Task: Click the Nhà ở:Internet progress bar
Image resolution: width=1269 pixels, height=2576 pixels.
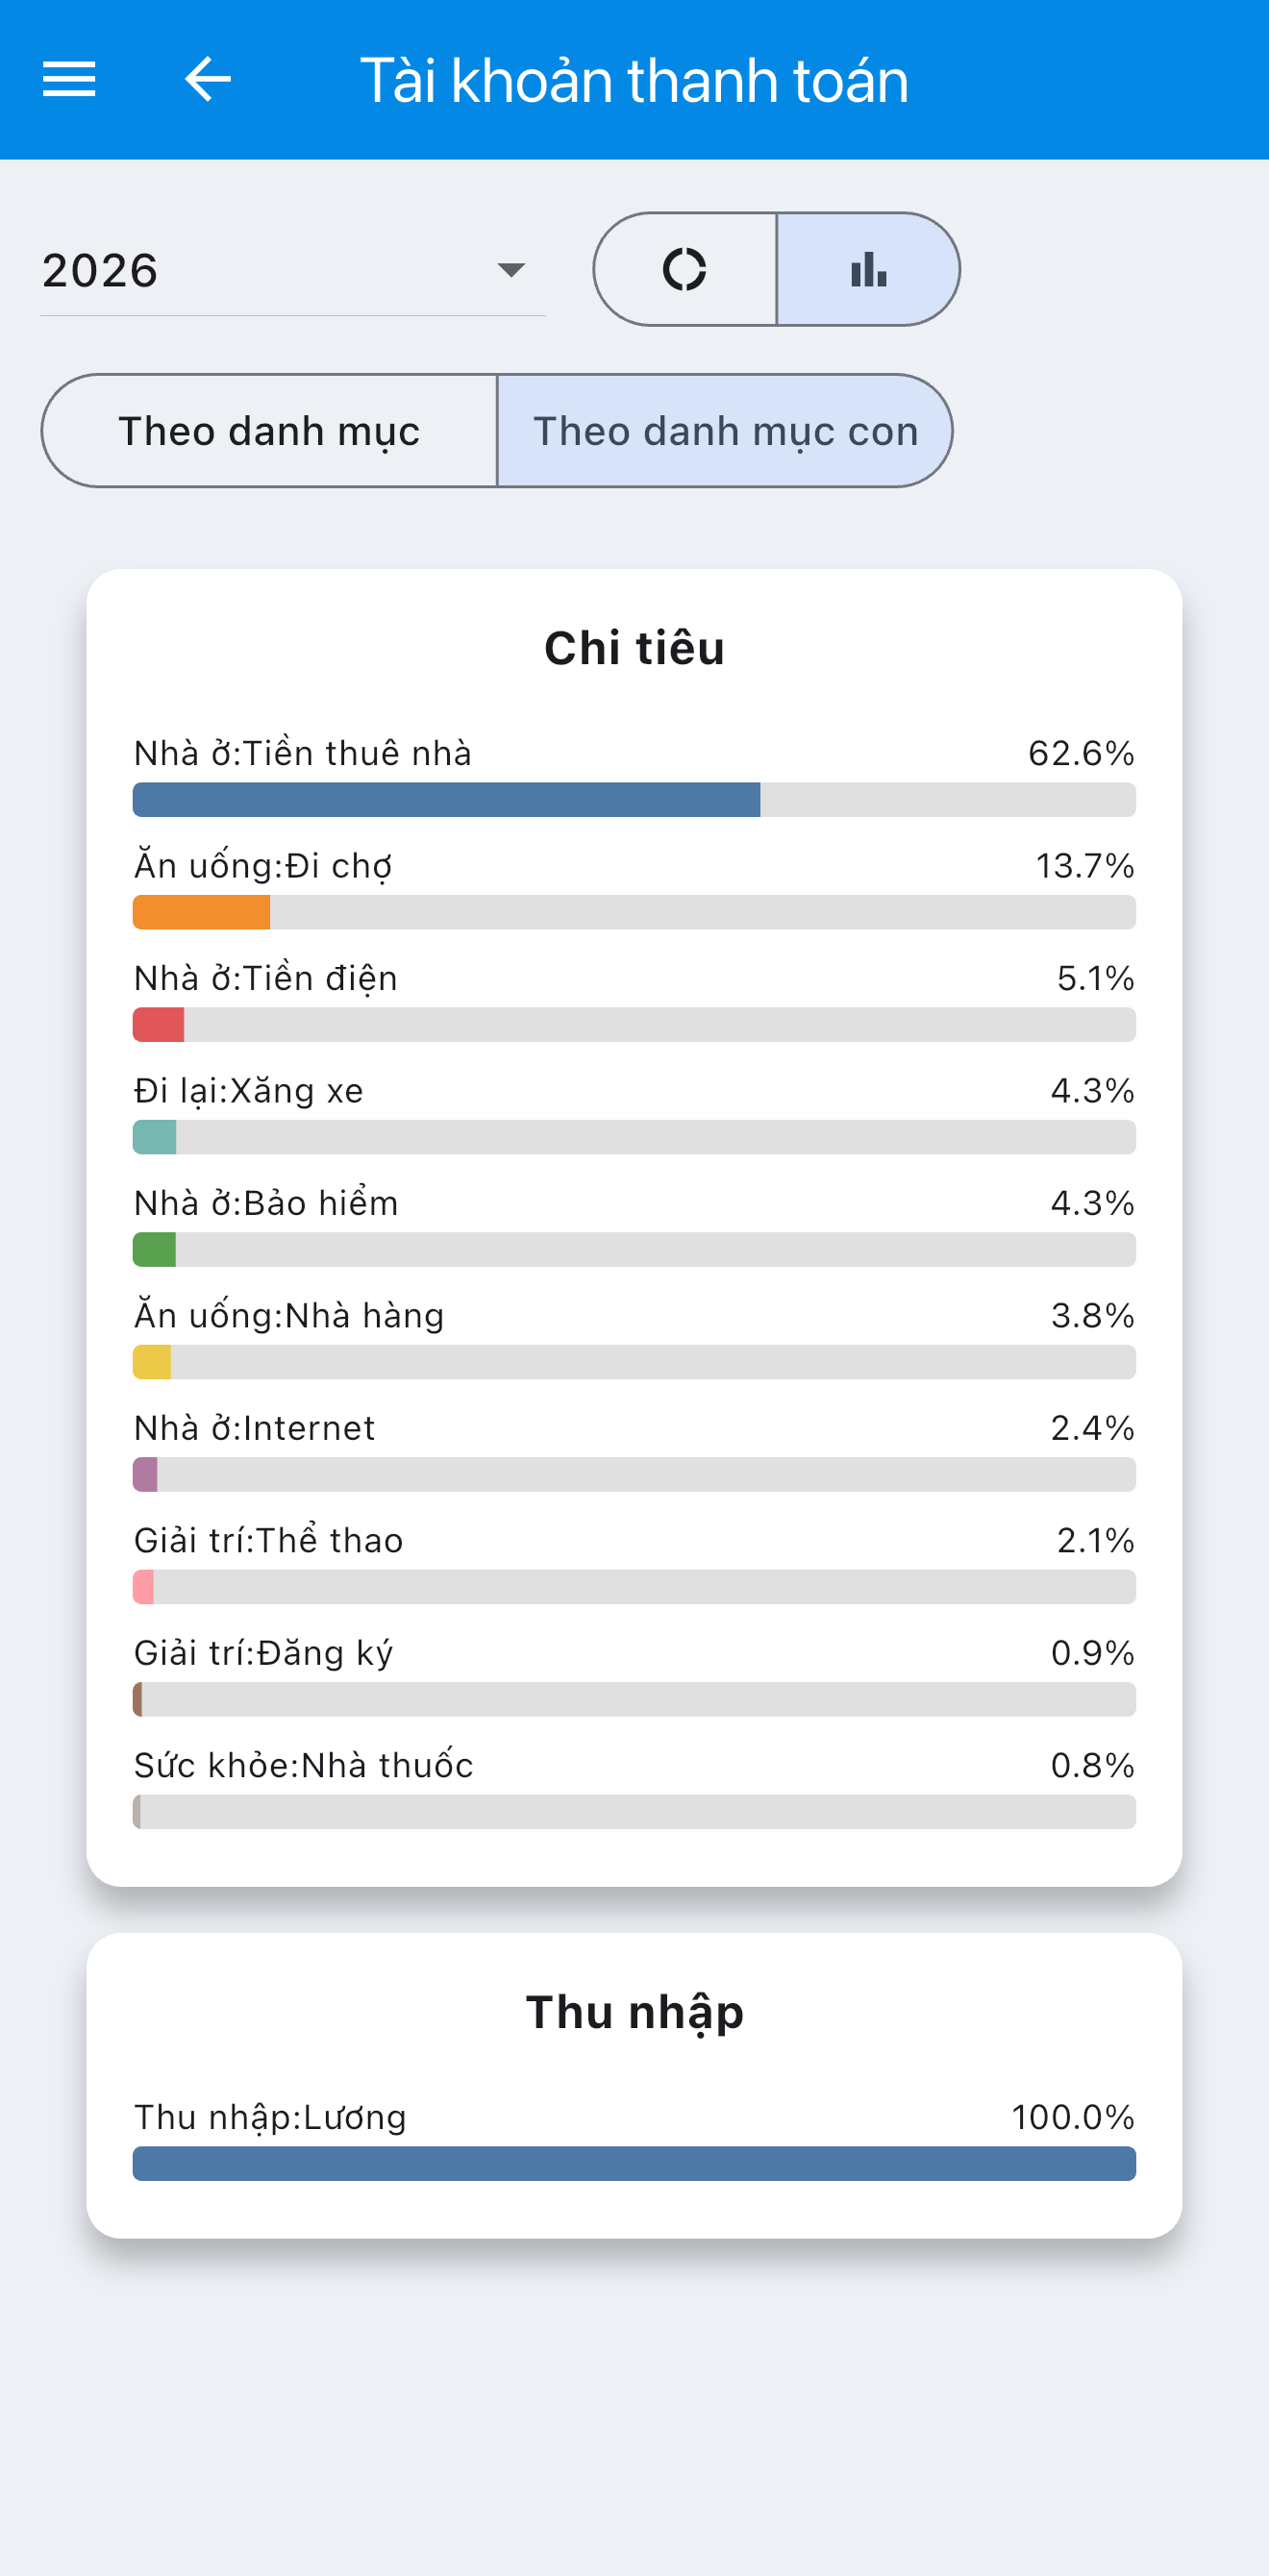Action: (634, 1475)
